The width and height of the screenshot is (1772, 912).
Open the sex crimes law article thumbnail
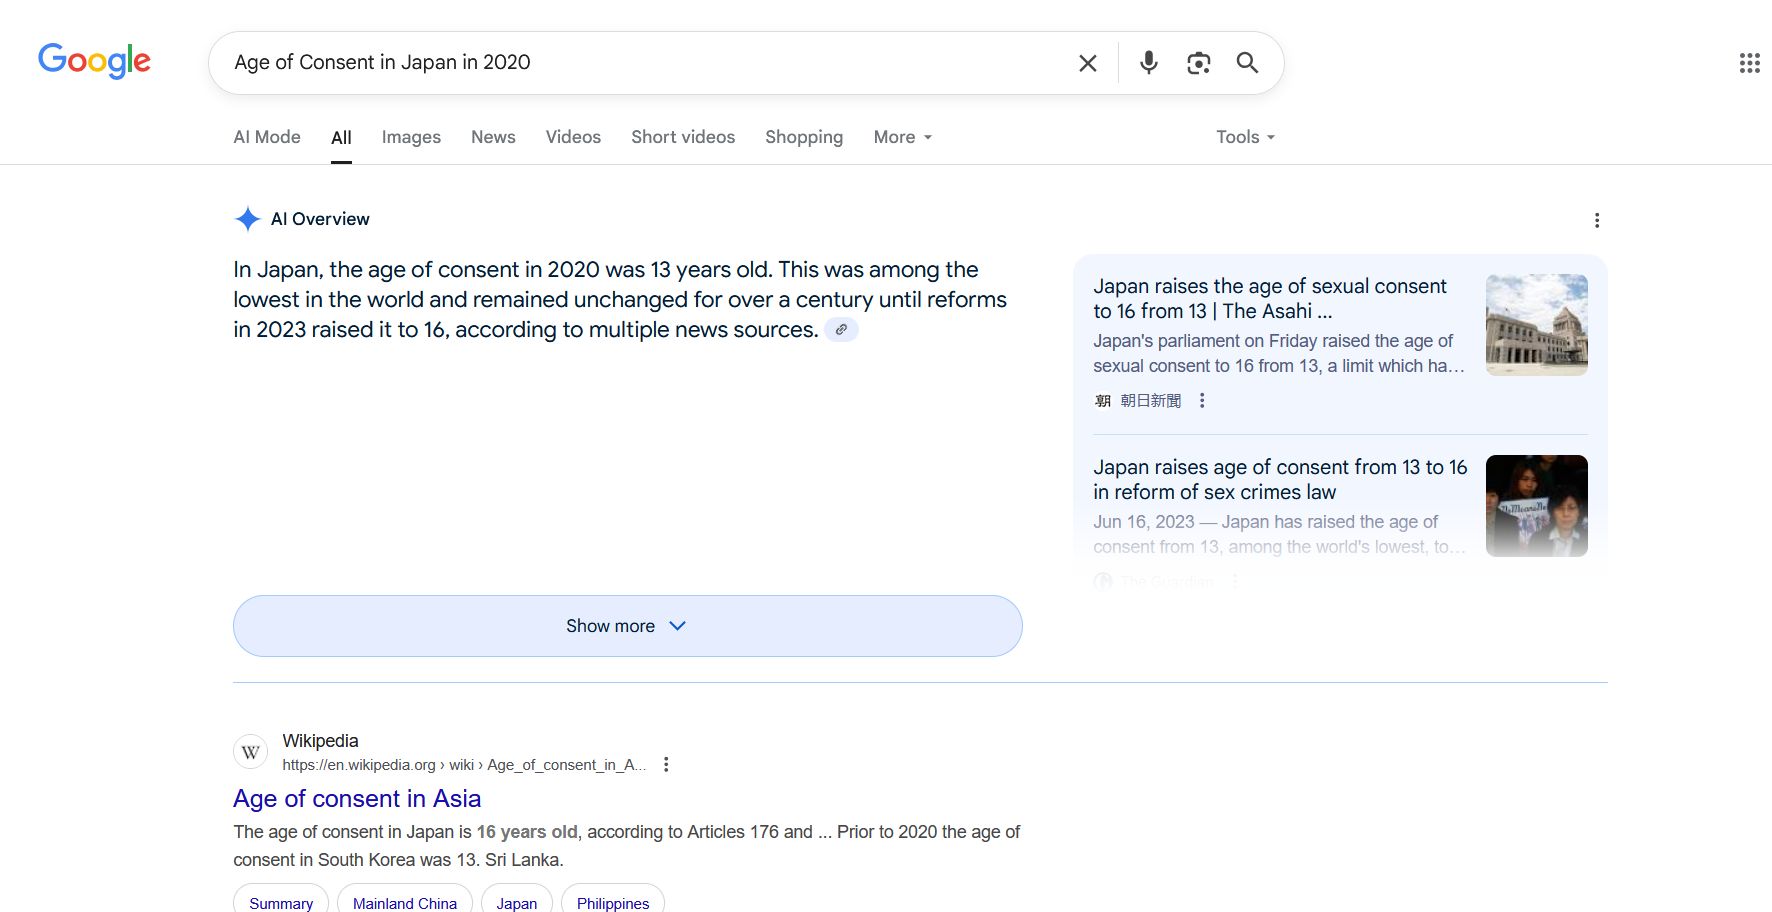pos(1537,506)
